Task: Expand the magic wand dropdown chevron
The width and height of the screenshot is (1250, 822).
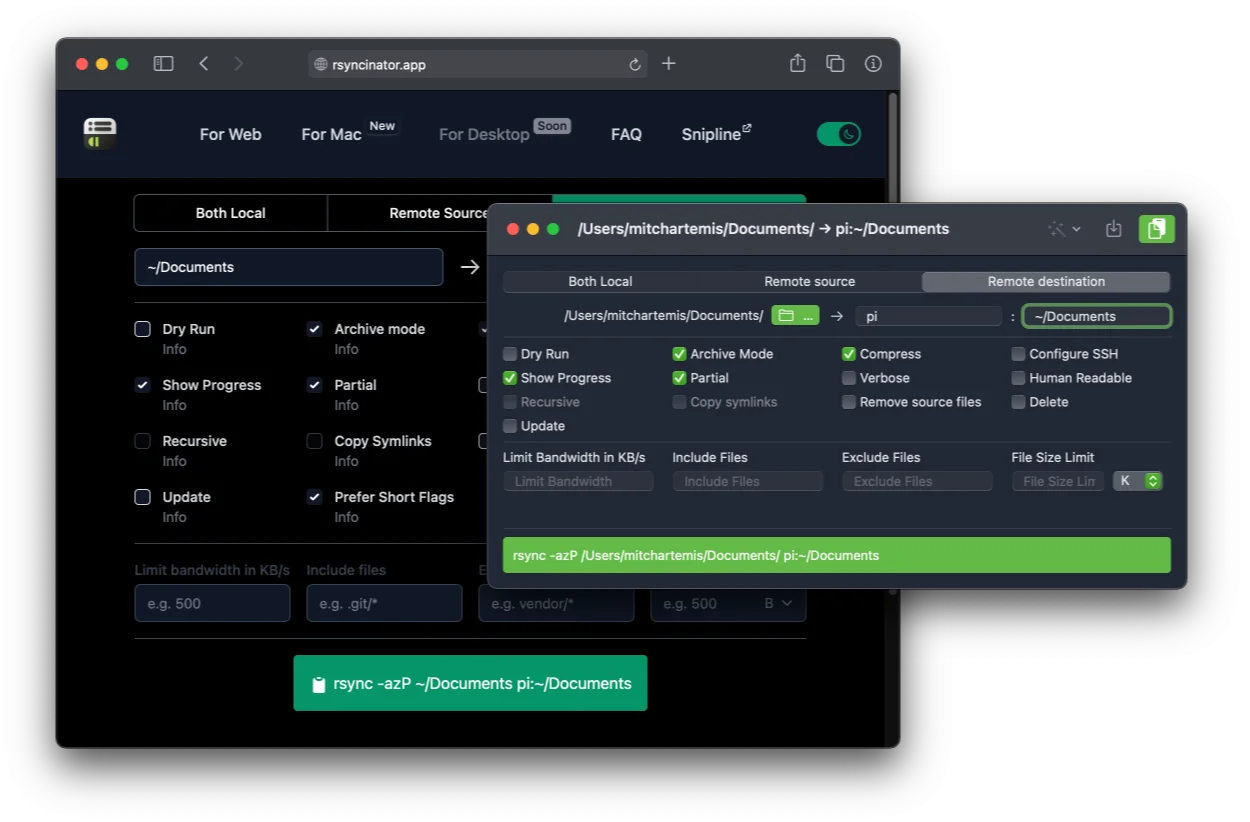Action: click(x=1074, y=228)
